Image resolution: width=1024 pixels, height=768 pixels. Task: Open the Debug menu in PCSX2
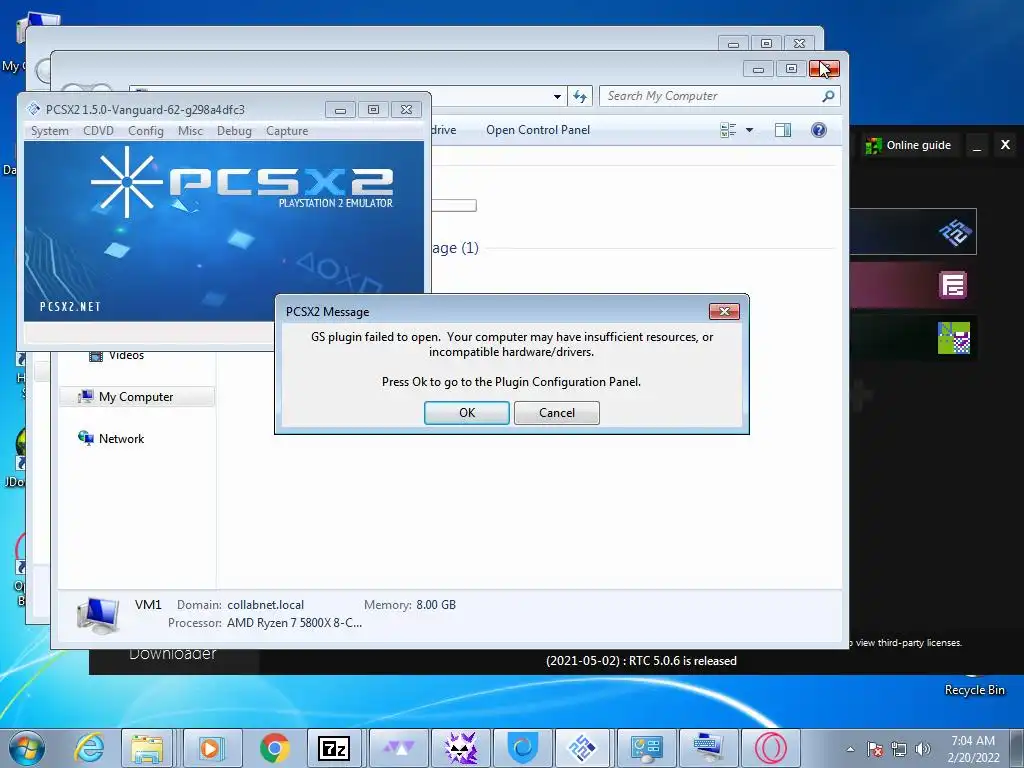point(234,131)
